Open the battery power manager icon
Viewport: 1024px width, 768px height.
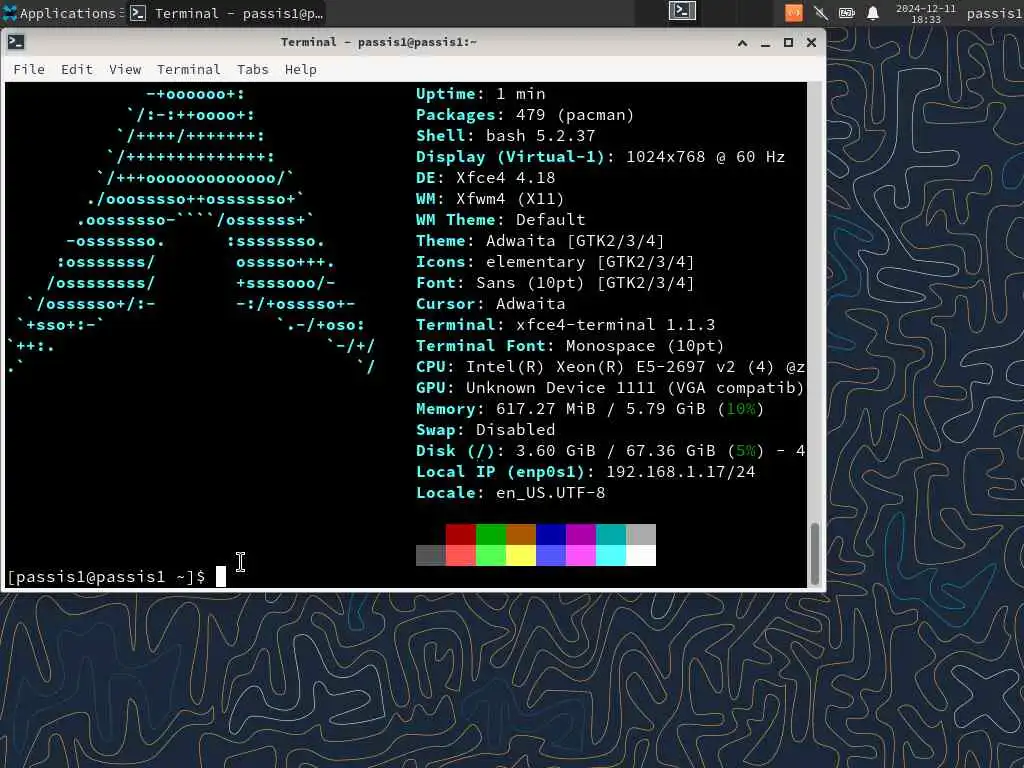click(846, 12)
